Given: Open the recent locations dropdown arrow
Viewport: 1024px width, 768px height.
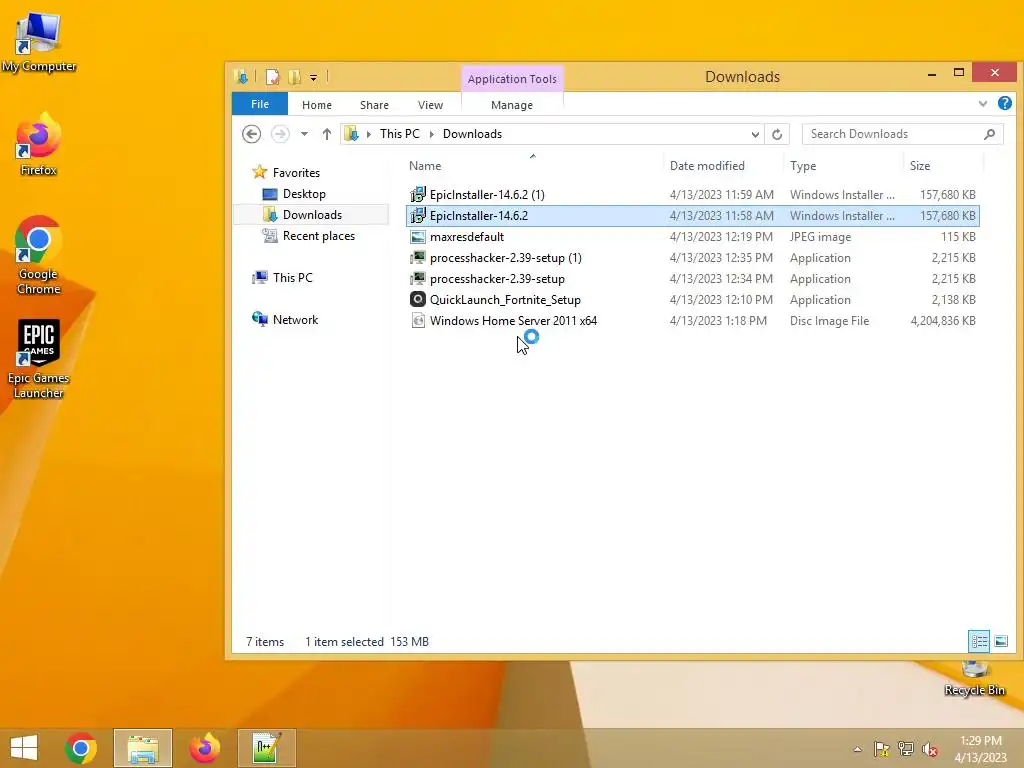Looking at the screenshot, I should click(x=304, y=134).
